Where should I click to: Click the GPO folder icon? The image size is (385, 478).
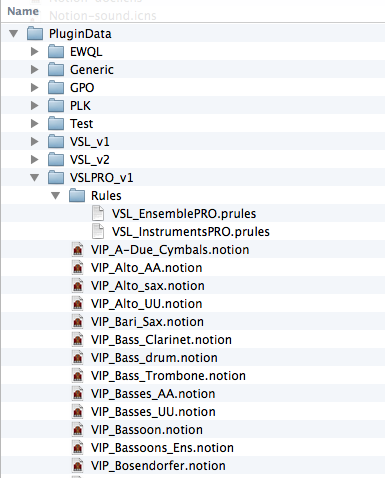point(56,87)
